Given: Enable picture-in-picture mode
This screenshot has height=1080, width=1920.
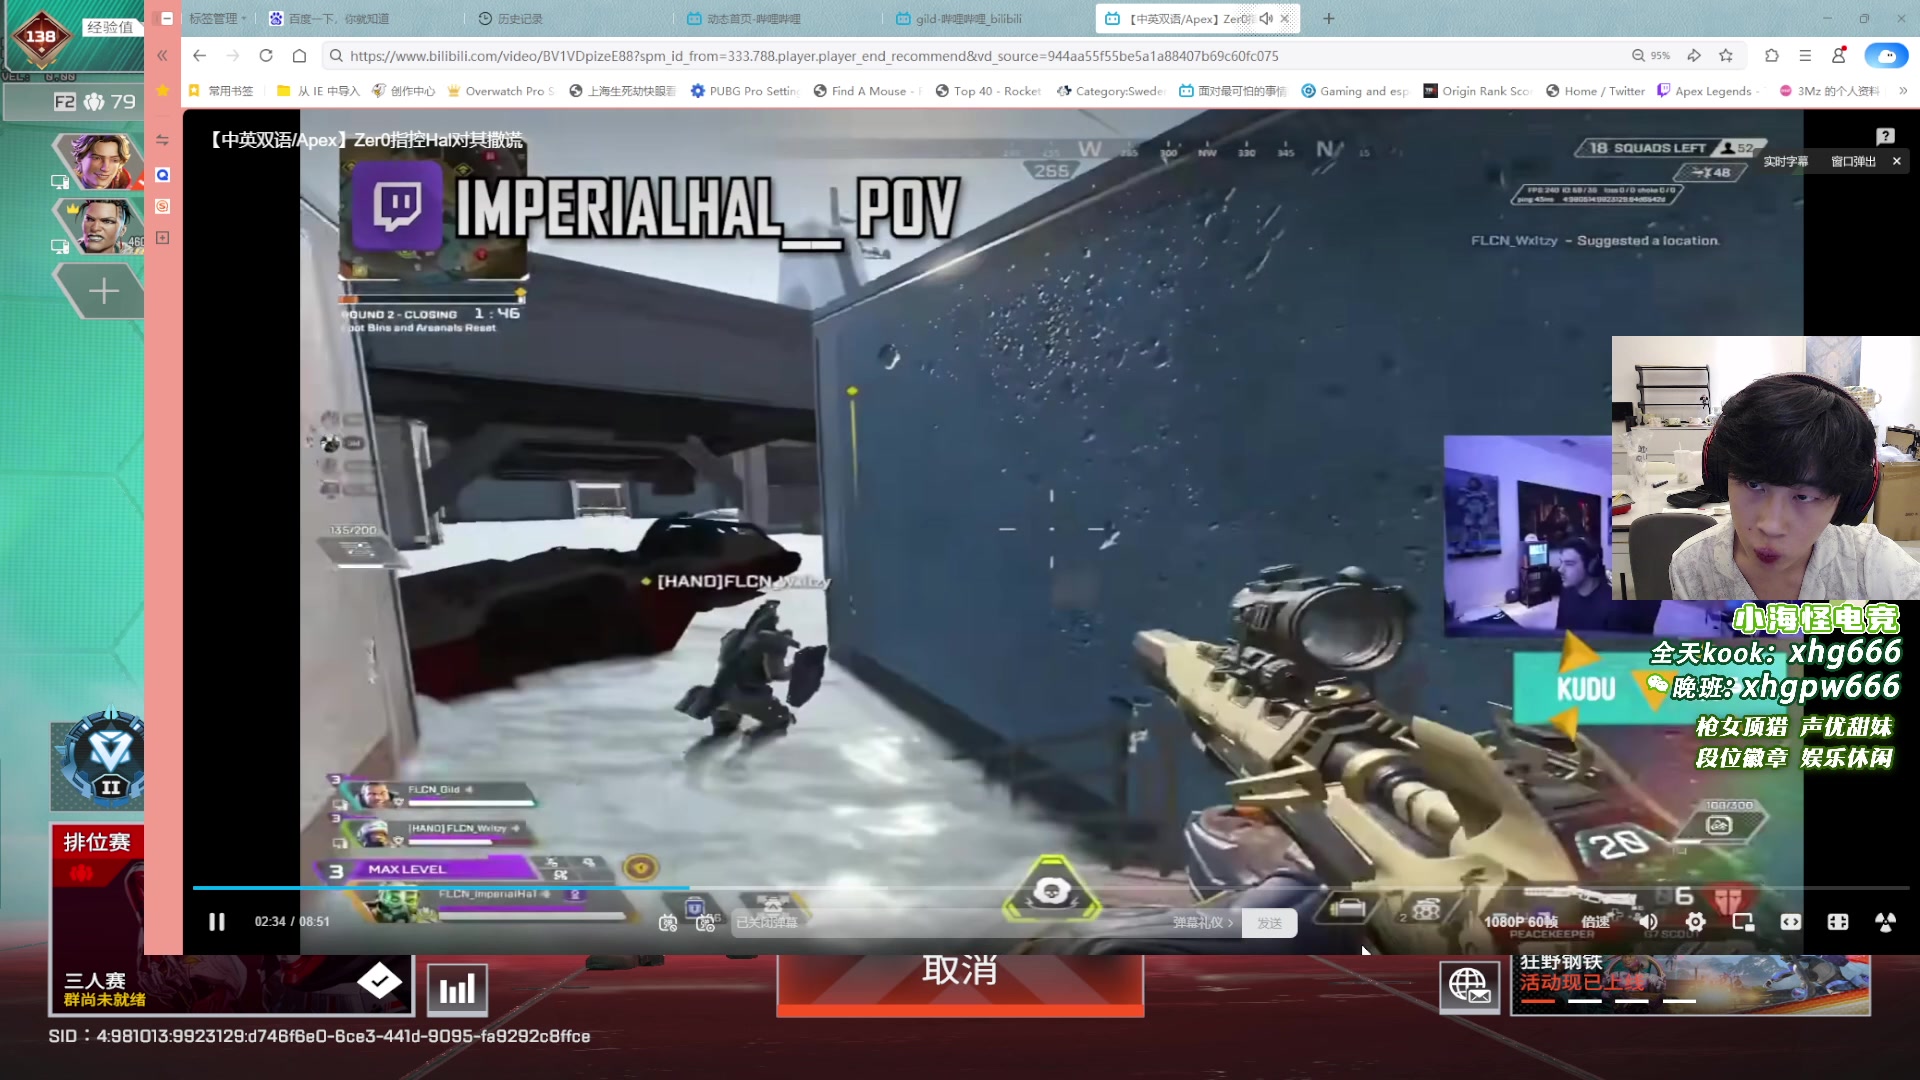Looking at the screenshot, I should coord(1743,922).
